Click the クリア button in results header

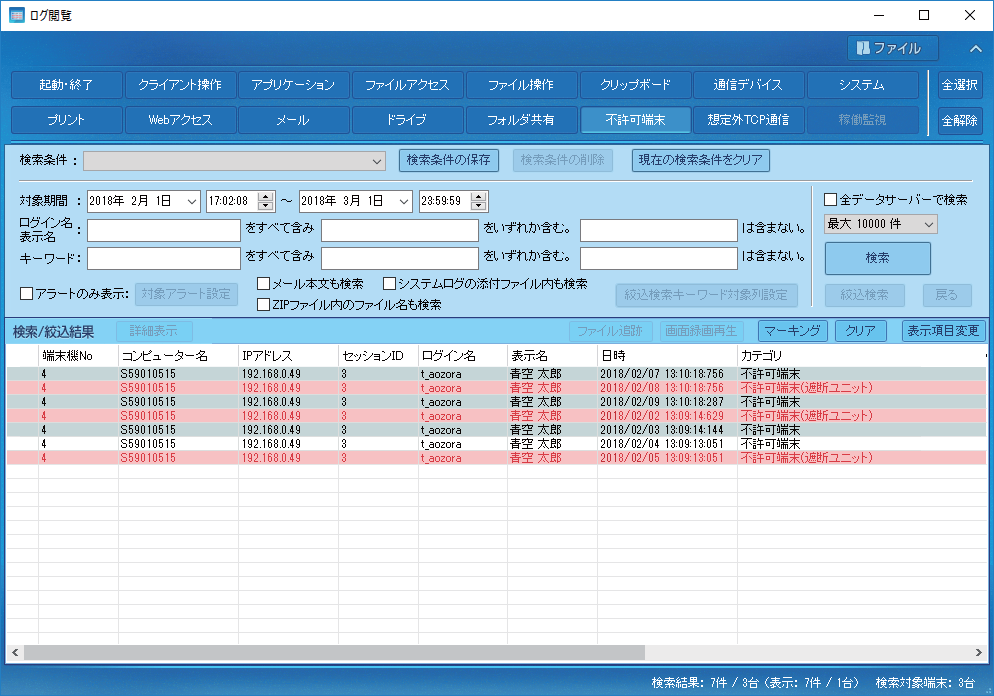point(860,331)
